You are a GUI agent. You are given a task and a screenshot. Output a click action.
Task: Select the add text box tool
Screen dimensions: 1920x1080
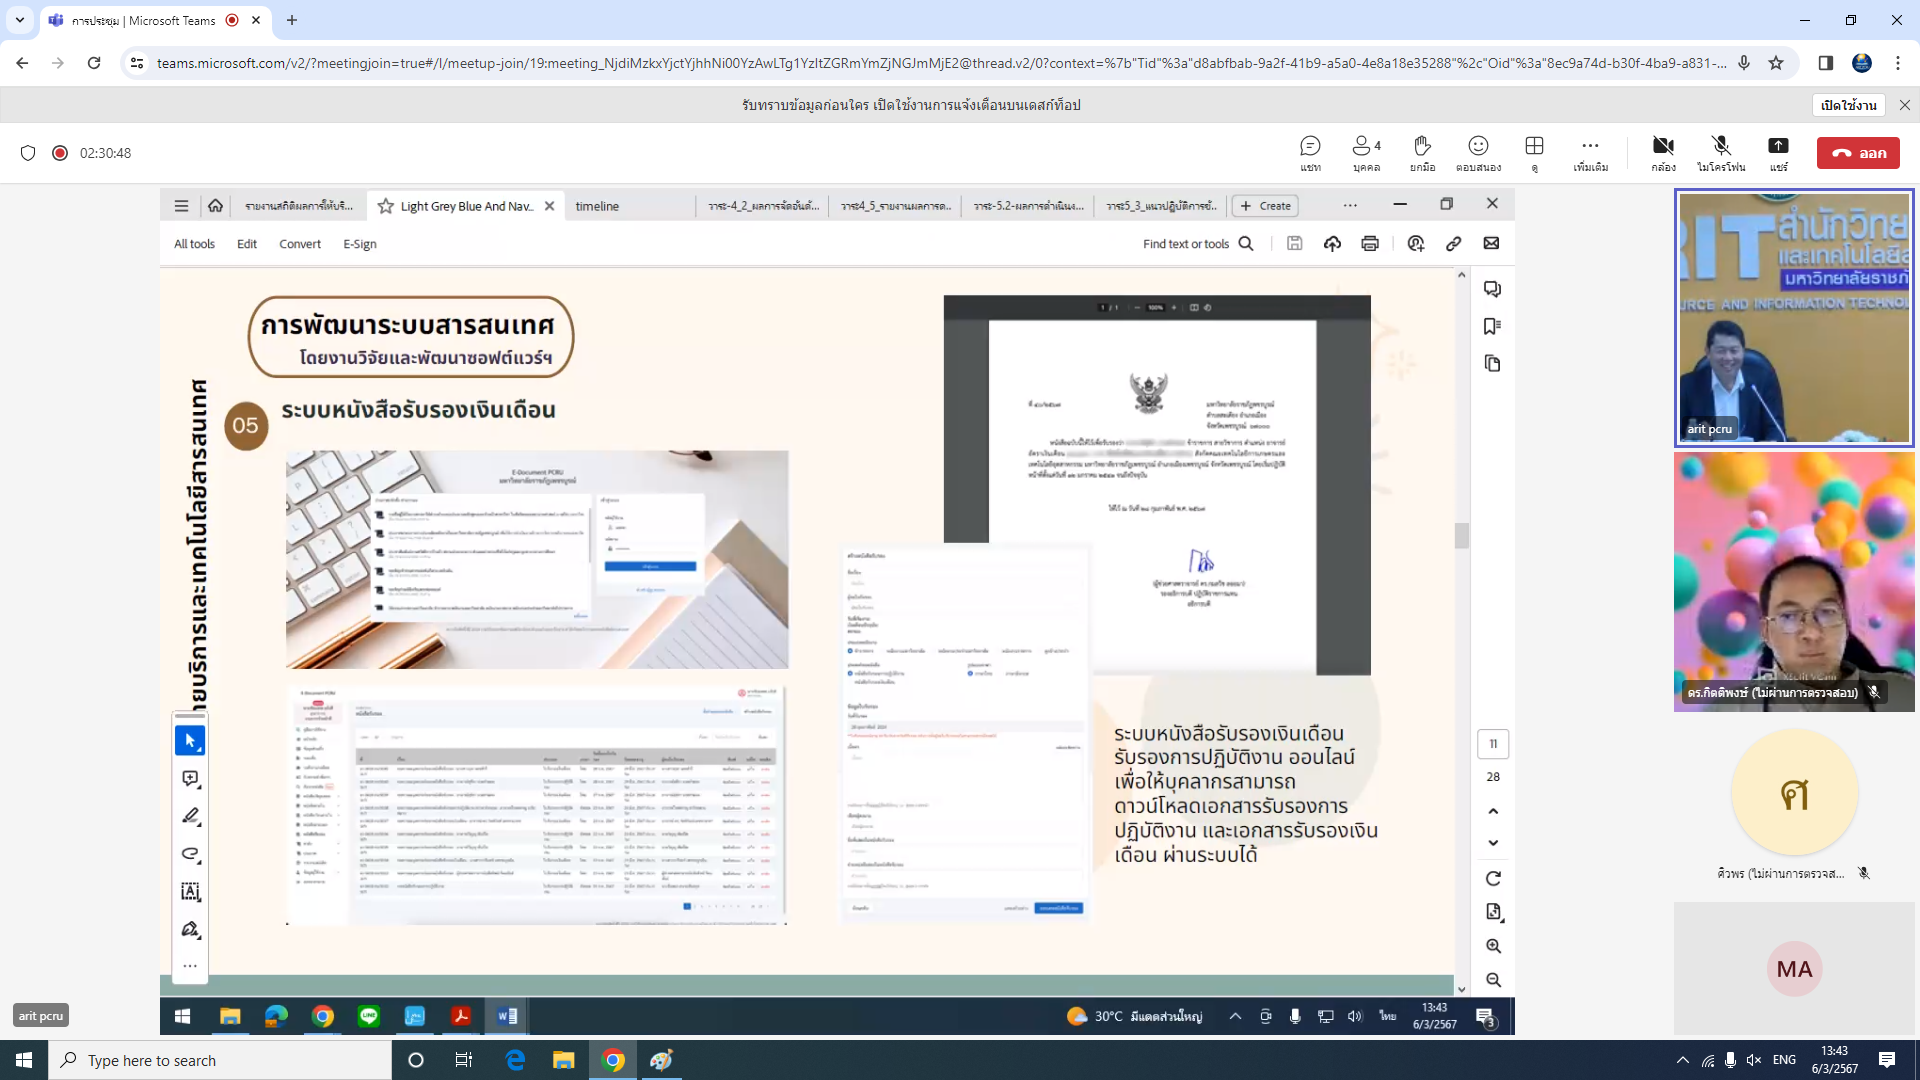pyautogui.click(x=190, y=891)
